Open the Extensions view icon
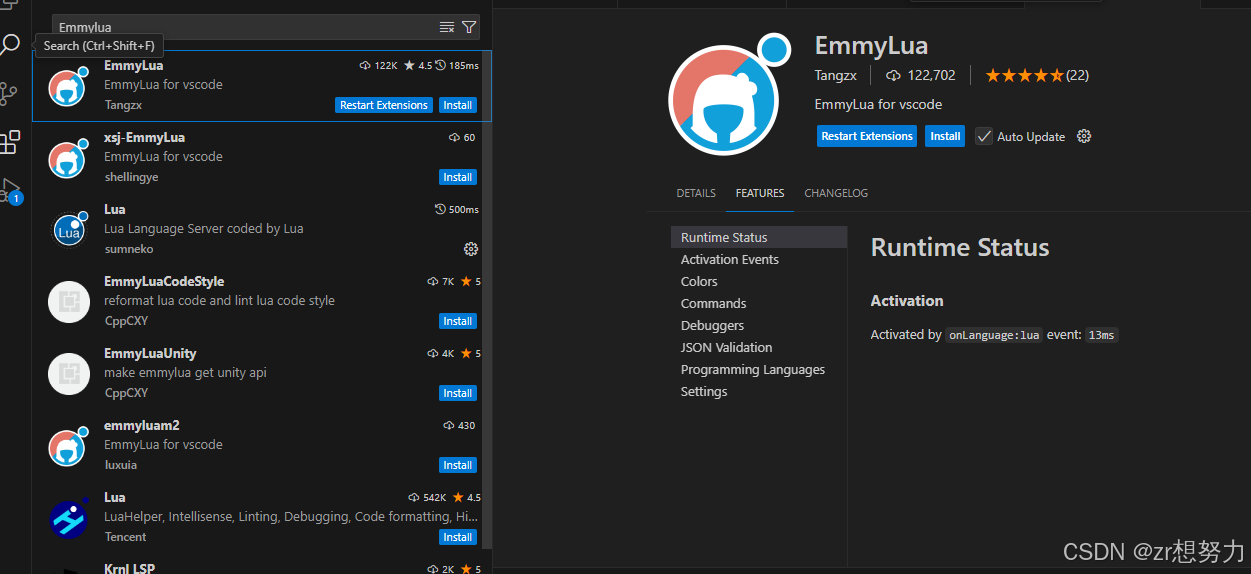 point(10,142)
